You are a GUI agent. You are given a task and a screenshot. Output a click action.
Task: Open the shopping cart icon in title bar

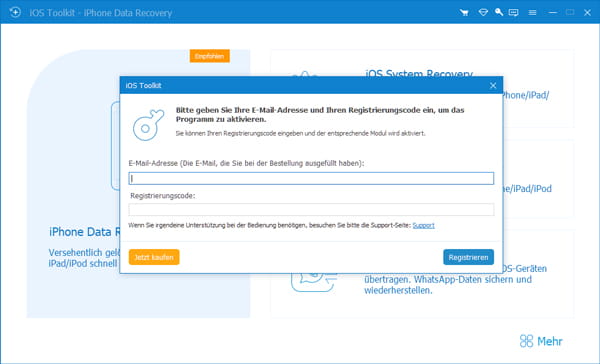[x=465, y=13]
